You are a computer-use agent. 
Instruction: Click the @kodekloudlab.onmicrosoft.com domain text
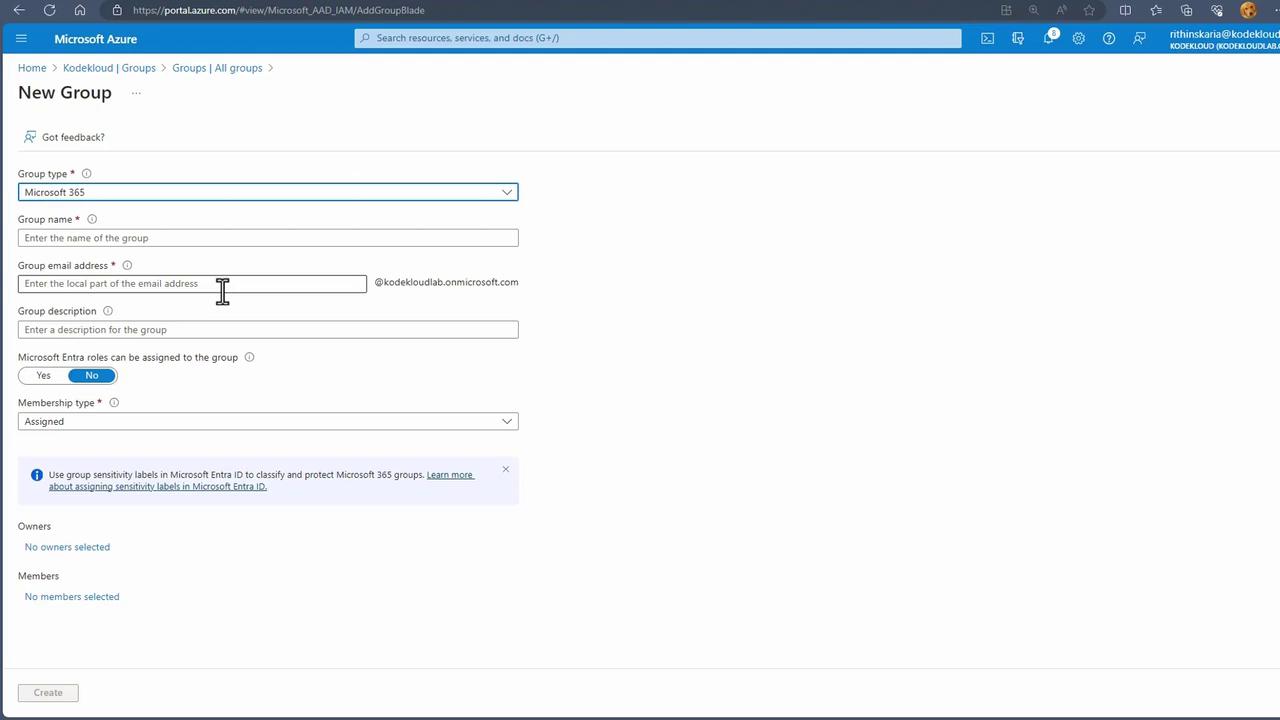pyautogui.click(x=446, y=282)
